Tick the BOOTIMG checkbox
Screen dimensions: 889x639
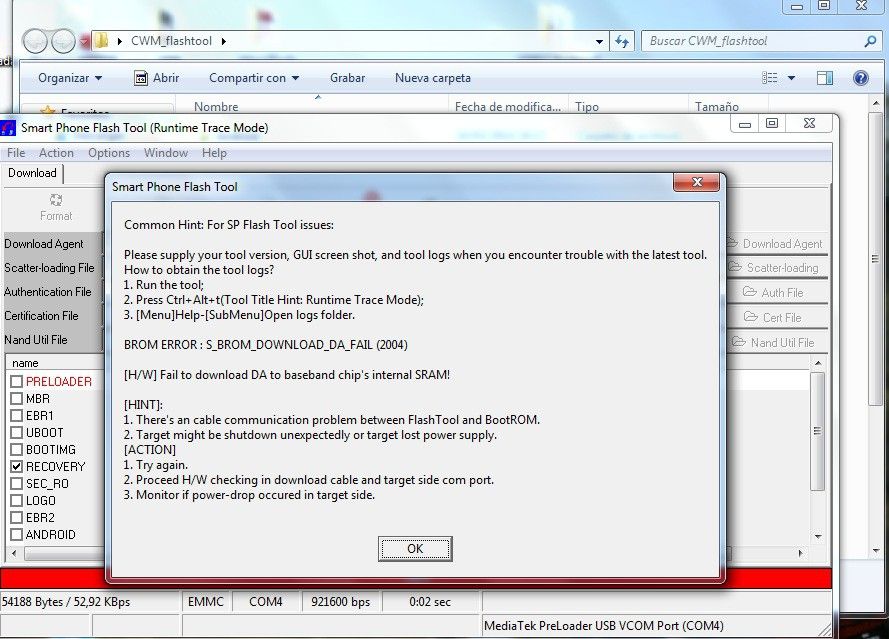coord(16,450)
